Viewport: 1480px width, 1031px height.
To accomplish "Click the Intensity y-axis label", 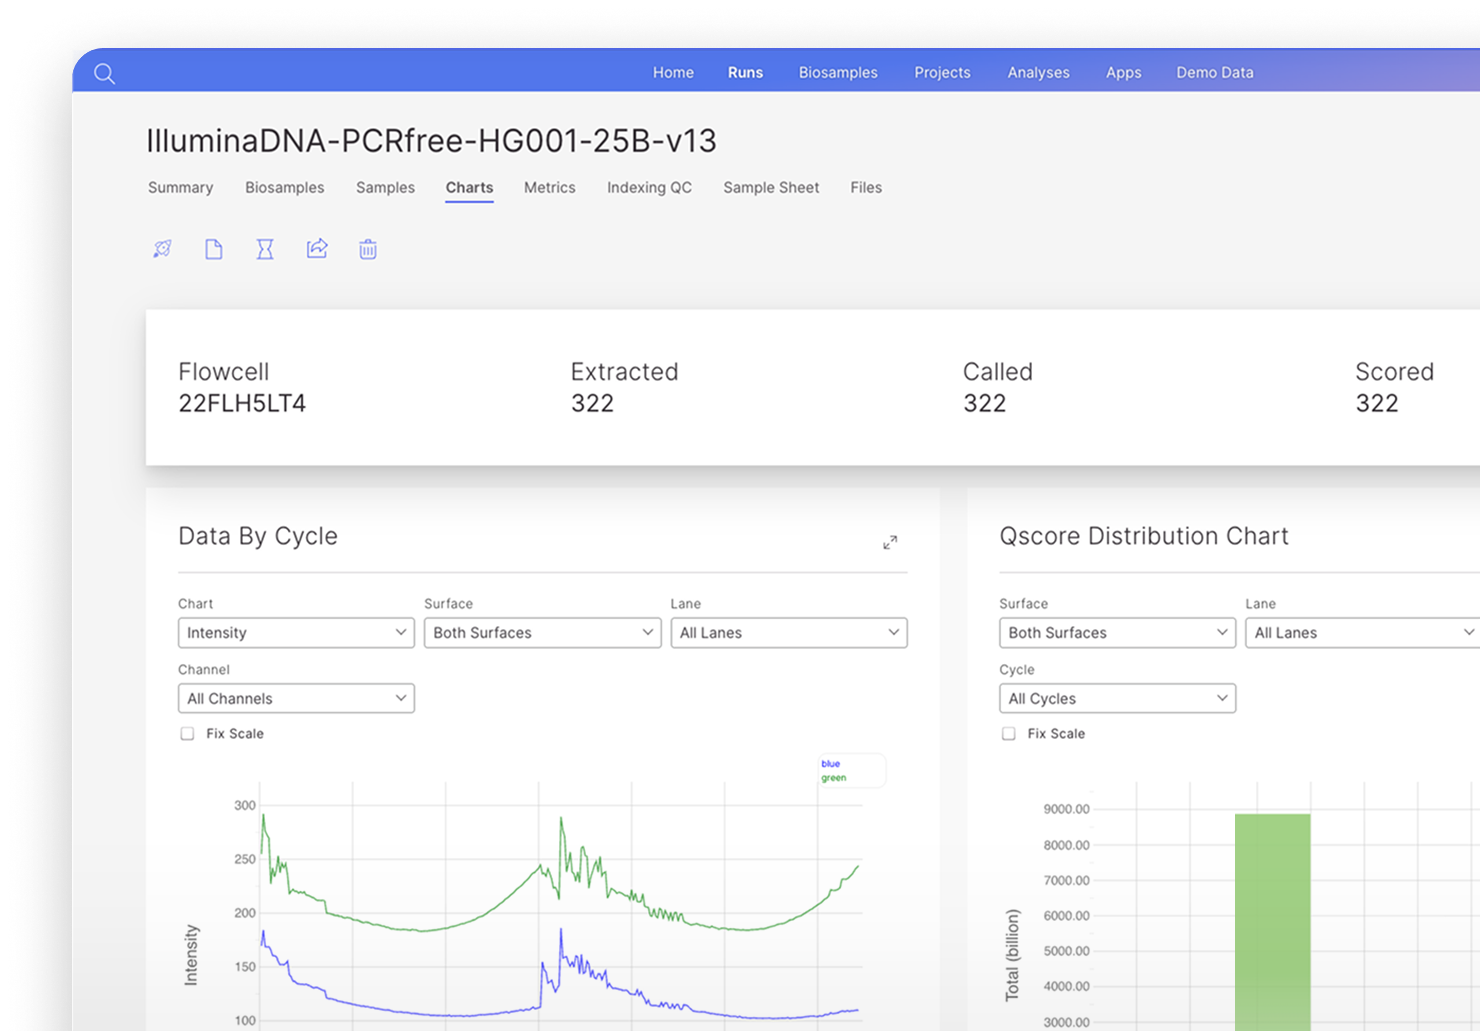I will pyautogui.click(x=191, y=955).
